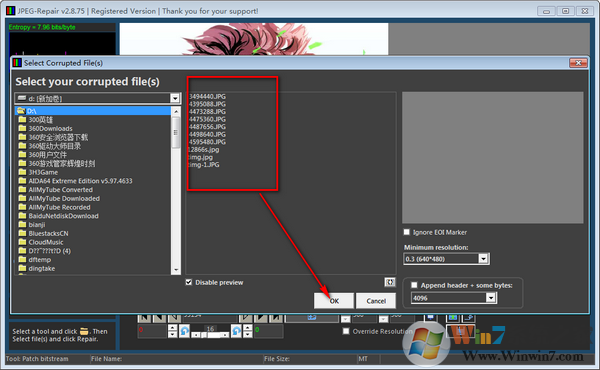The width and height of the screenshot is (600, 370).
Task: Select file 4473288.JPG
Action: pyautogui.click(x=207, y=112)
